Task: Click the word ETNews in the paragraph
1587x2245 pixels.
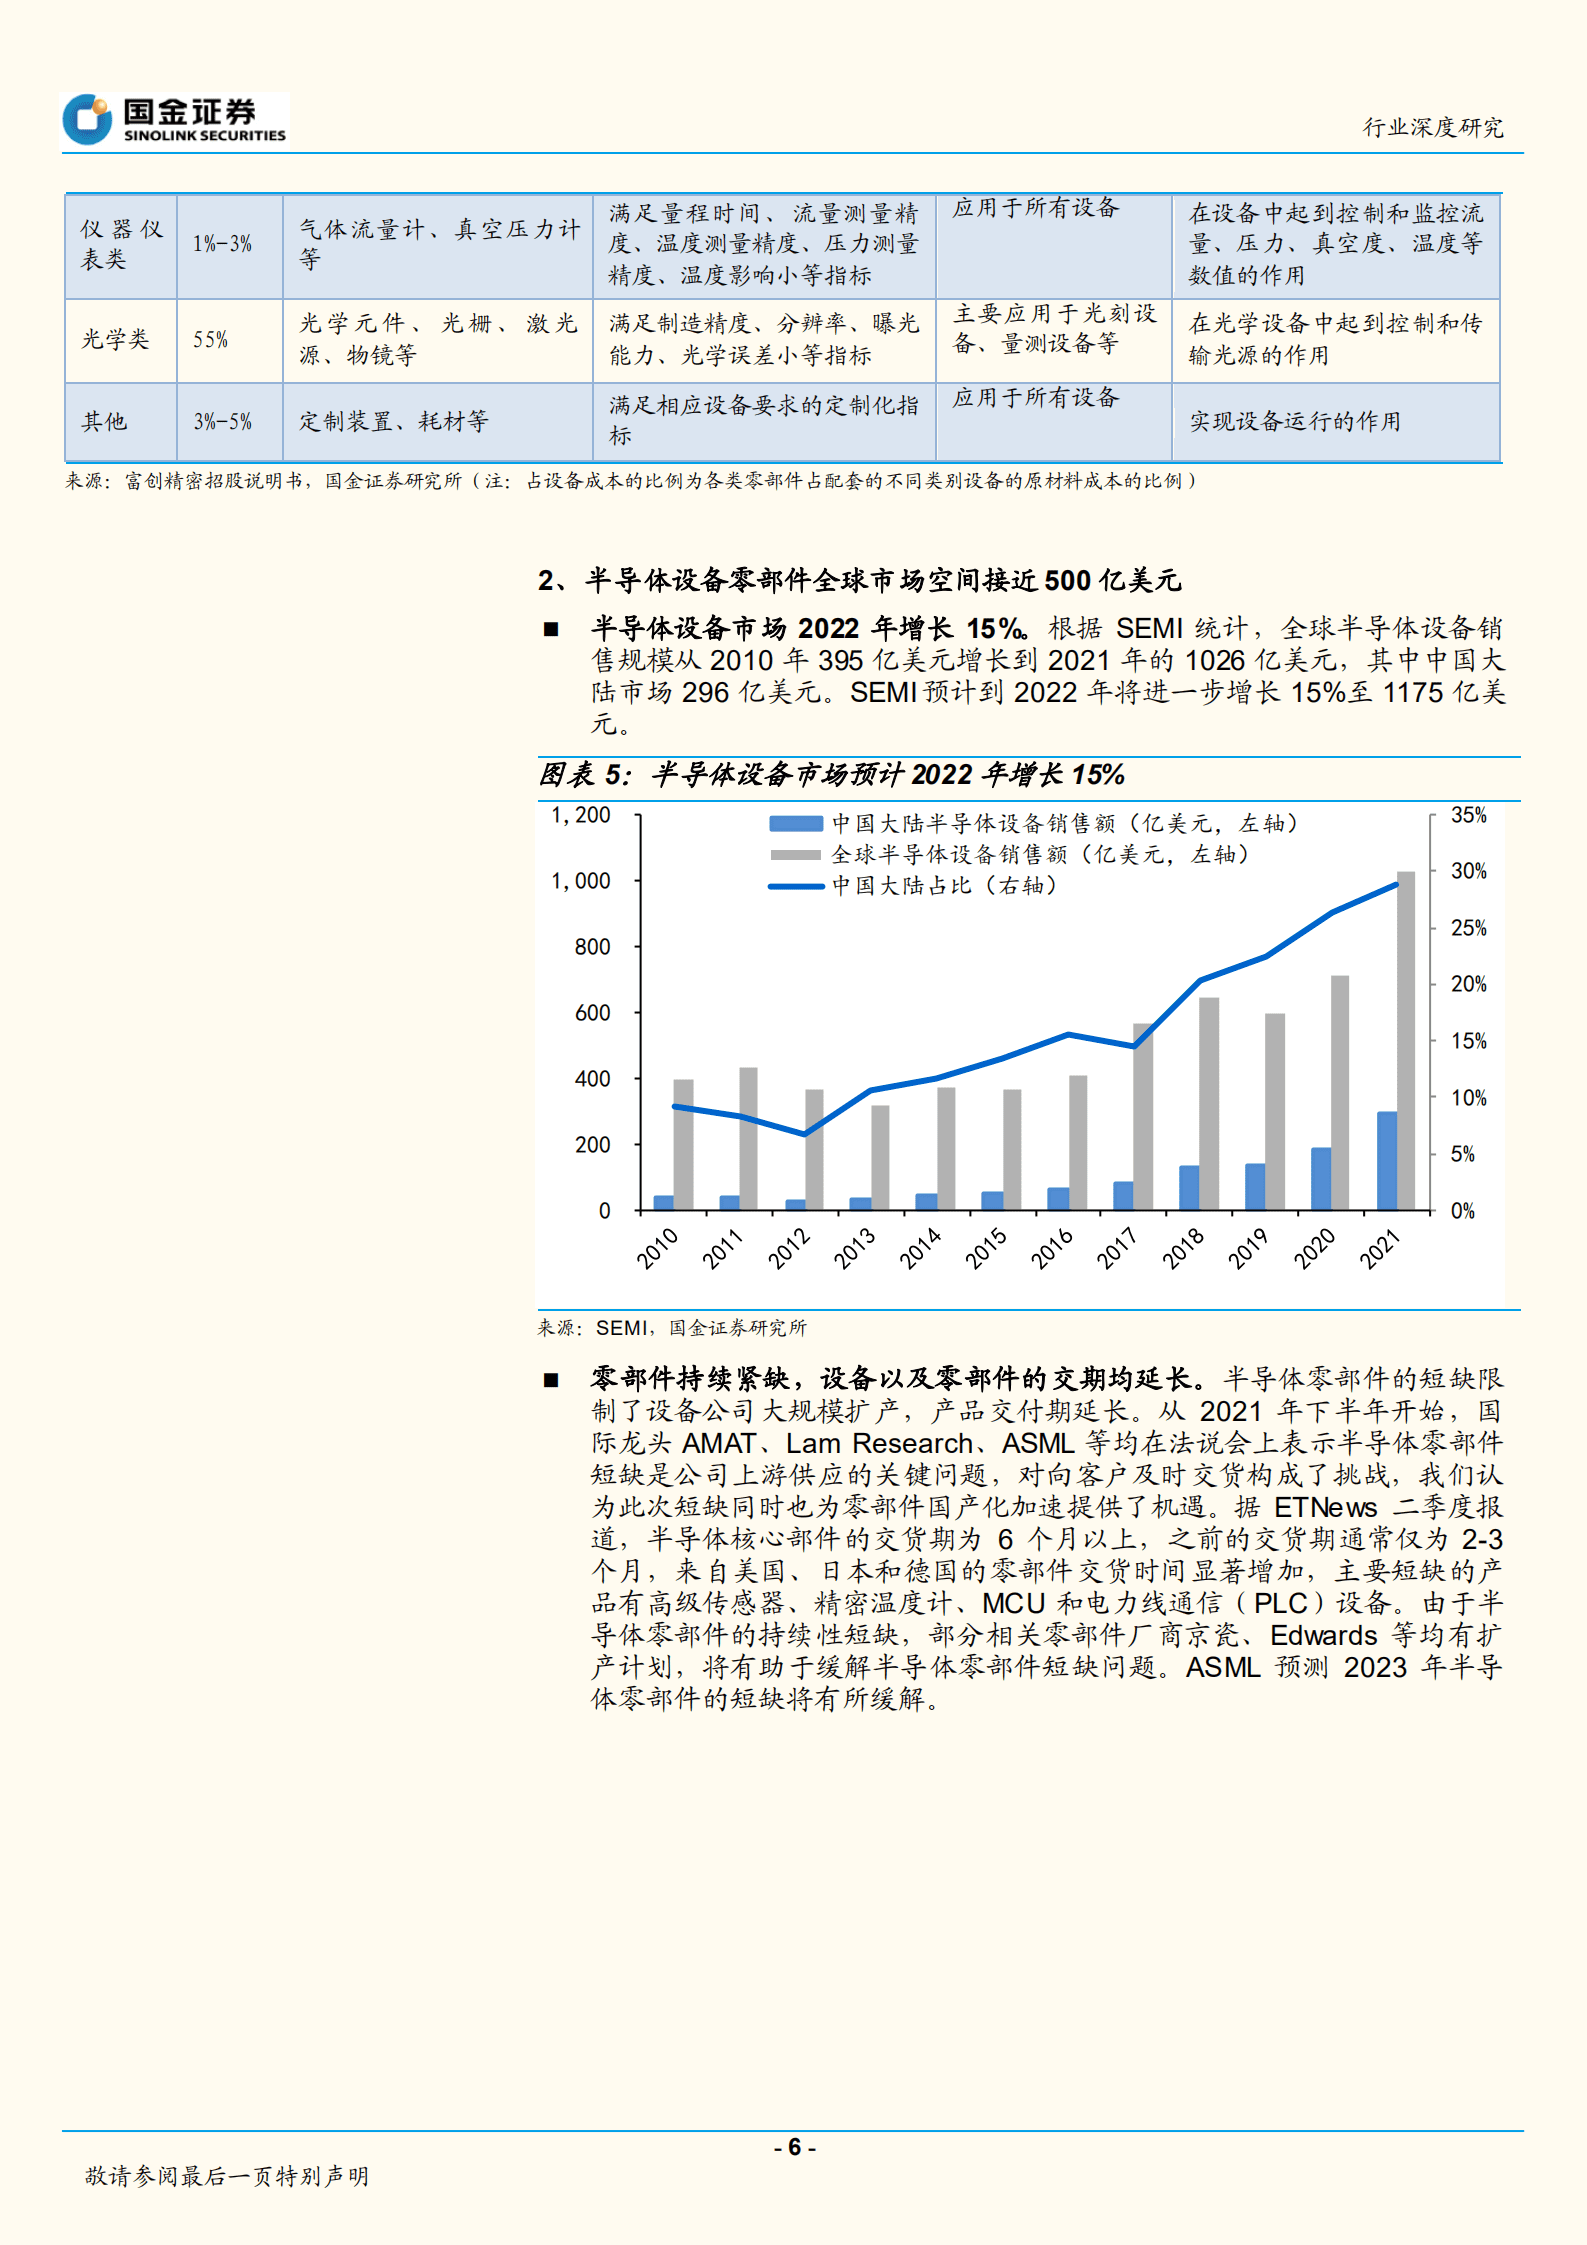Action: [x=1325, y=1507]
